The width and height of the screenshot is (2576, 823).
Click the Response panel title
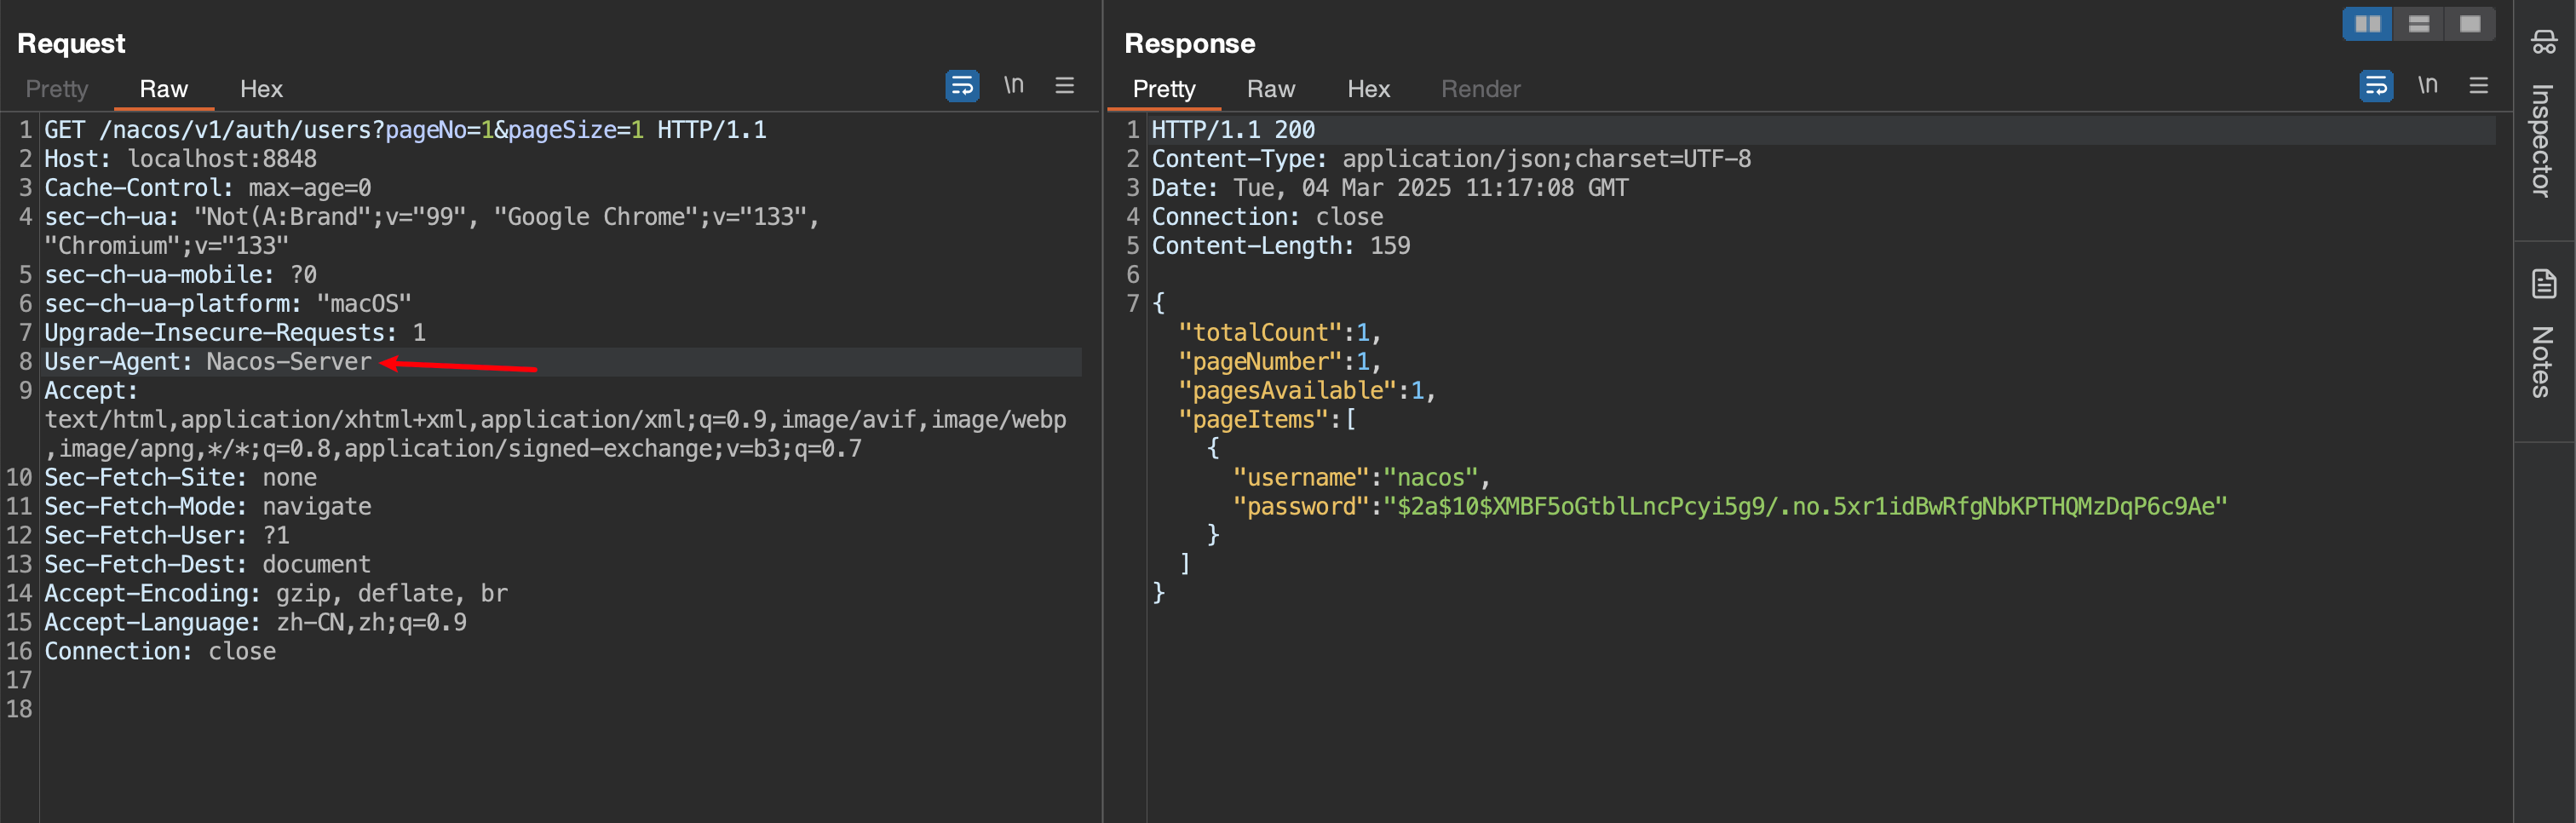1189,43
